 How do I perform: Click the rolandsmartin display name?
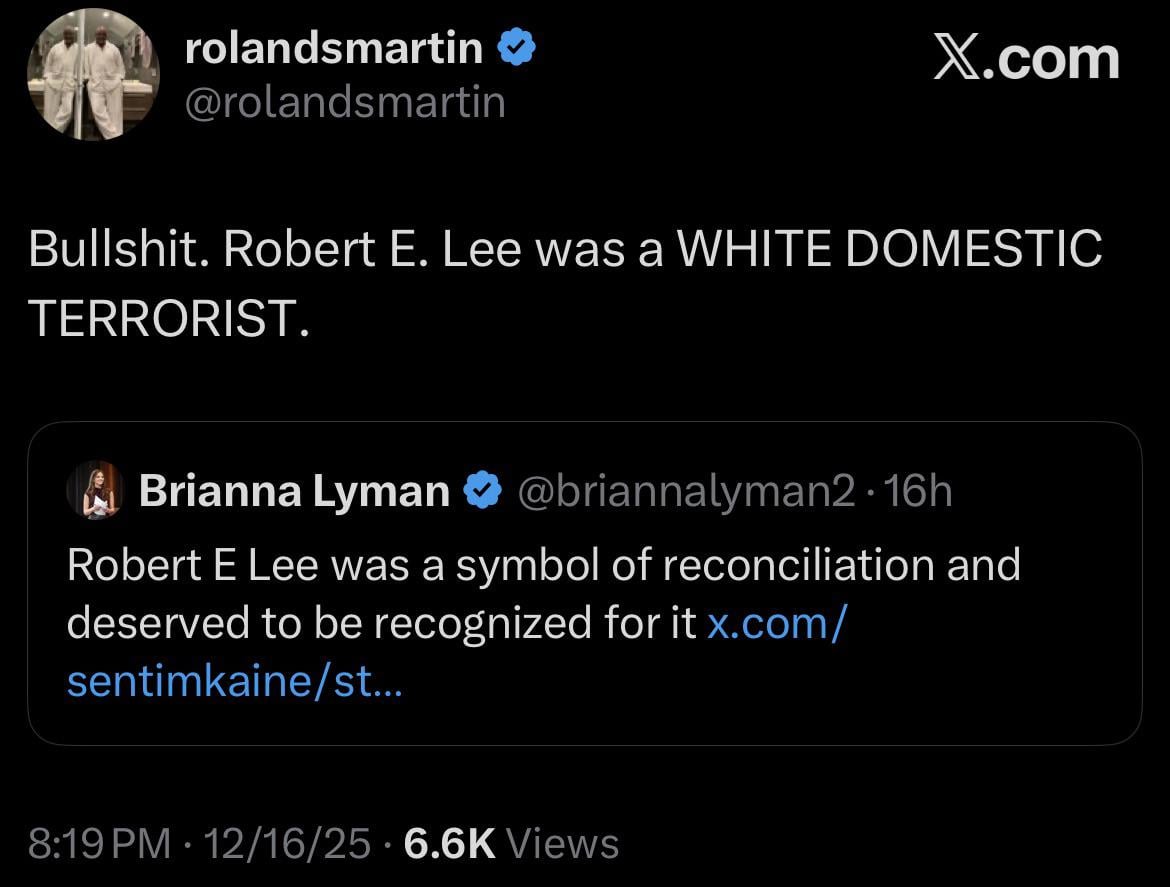pyautogui.click(x=335, y=49)
